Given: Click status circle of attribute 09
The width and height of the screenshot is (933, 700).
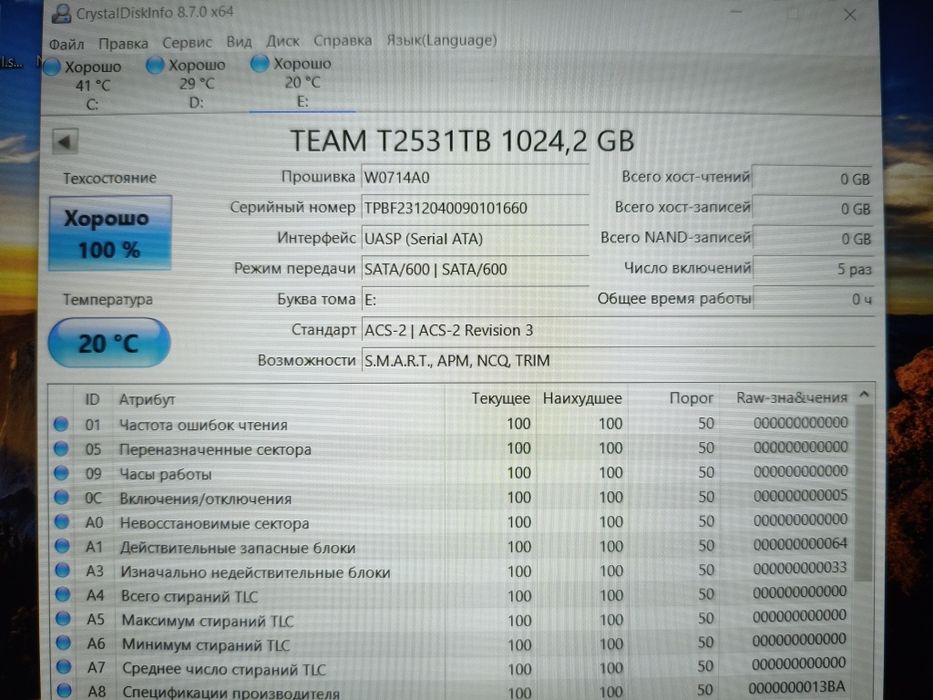Looking at the screenshot, I should 61,473.
